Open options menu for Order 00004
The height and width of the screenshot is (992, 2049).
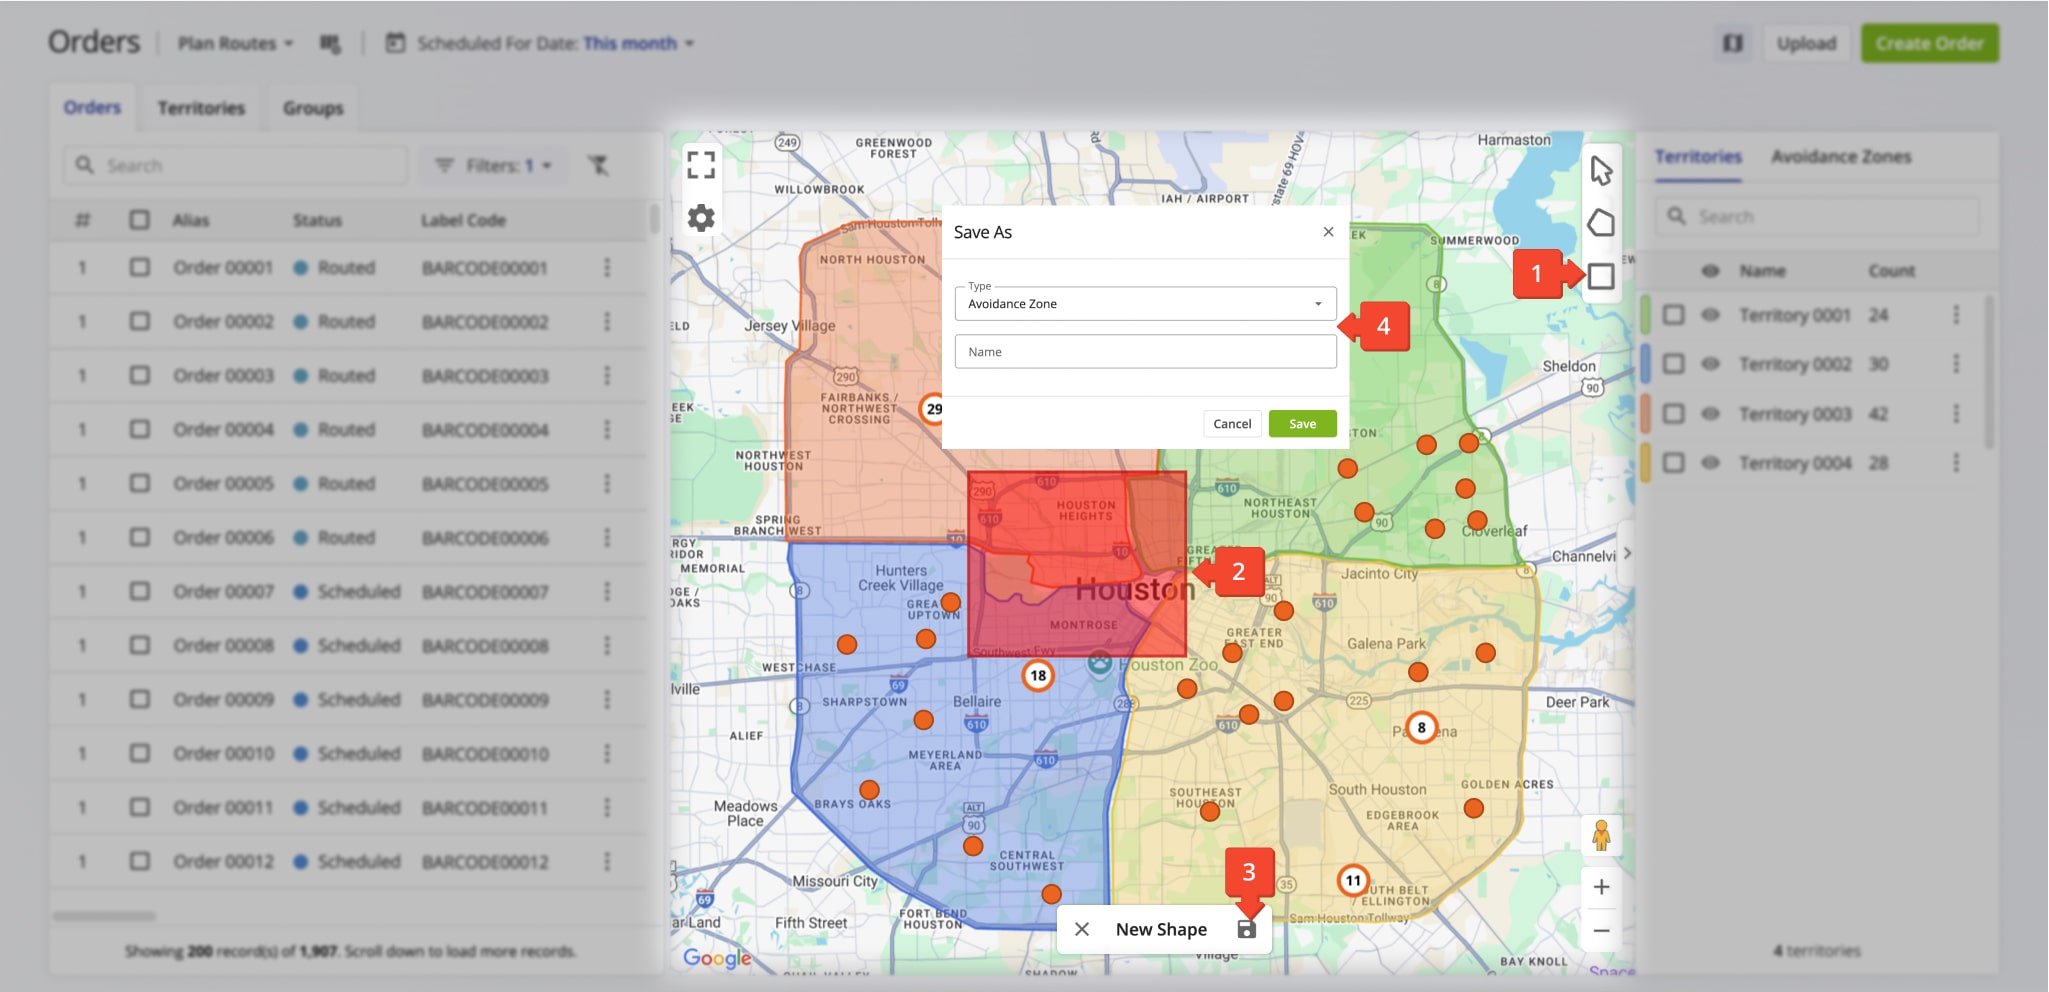[607, 430]
